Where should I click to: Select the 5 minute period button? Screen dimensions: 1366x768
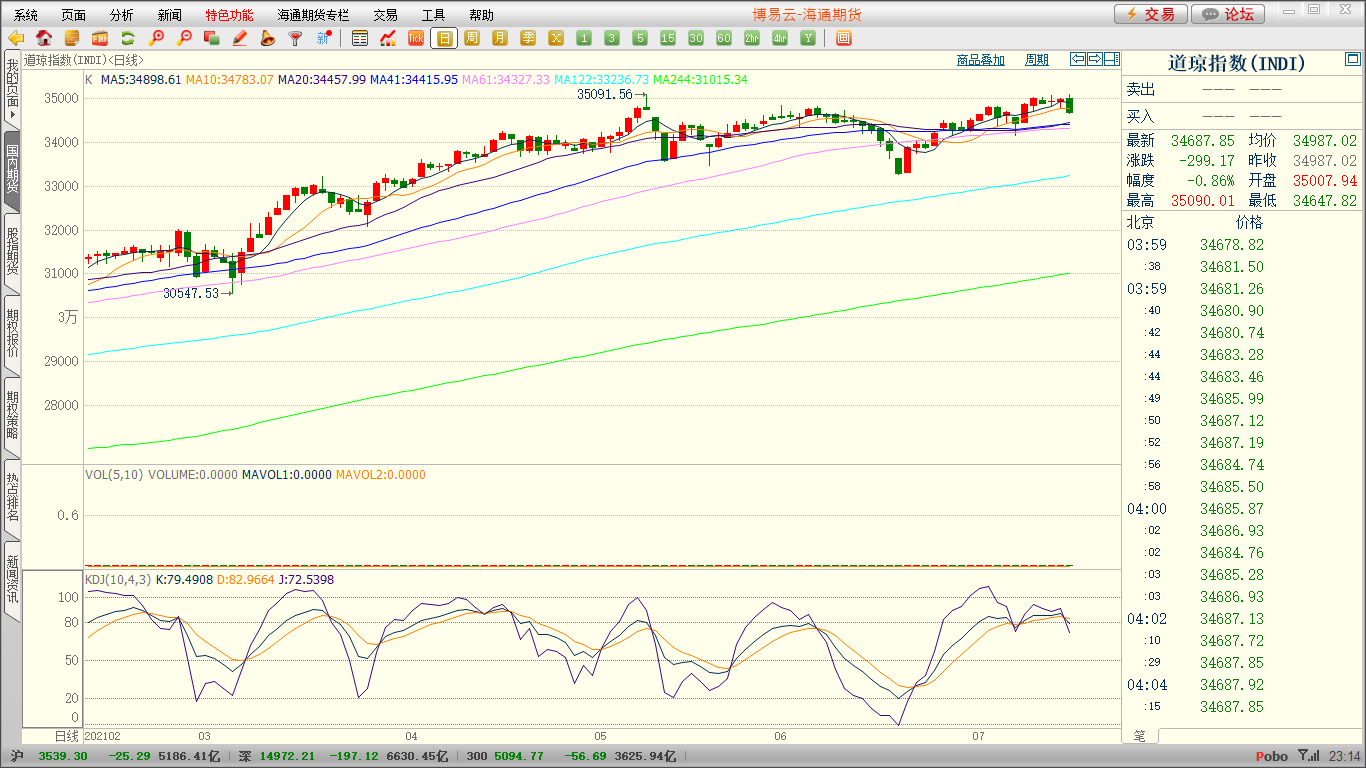pyautogui.click(x=640, y=38)
